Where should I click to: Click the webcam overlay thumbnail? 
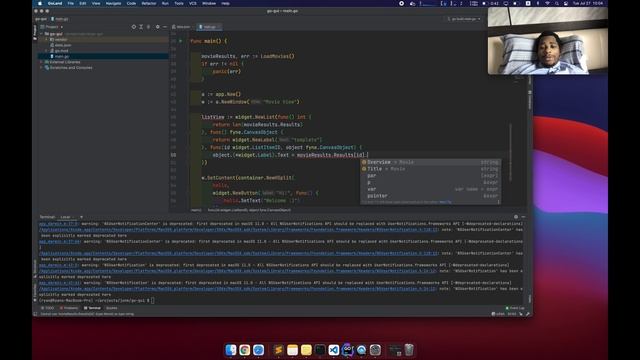(548, 40)
